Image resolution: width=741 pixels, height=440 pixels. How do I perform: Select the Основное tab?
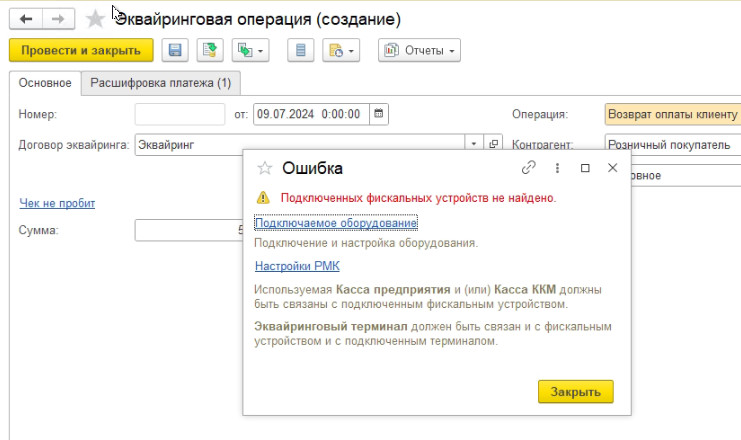coord(45,83)
